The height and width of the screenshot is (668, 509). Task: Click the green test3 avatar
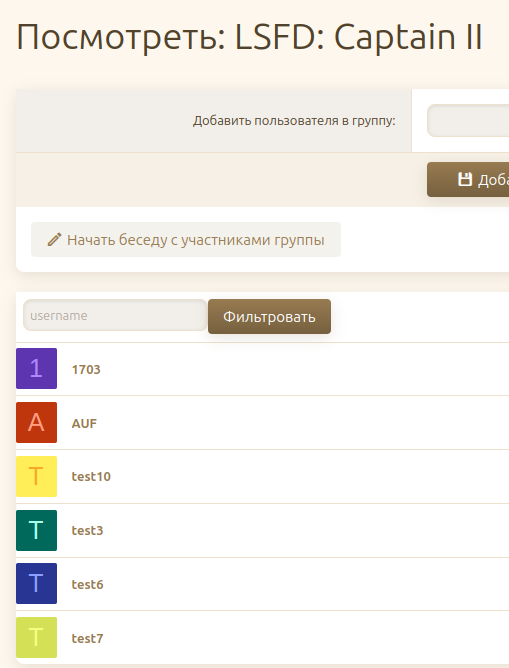coord(36,530)
